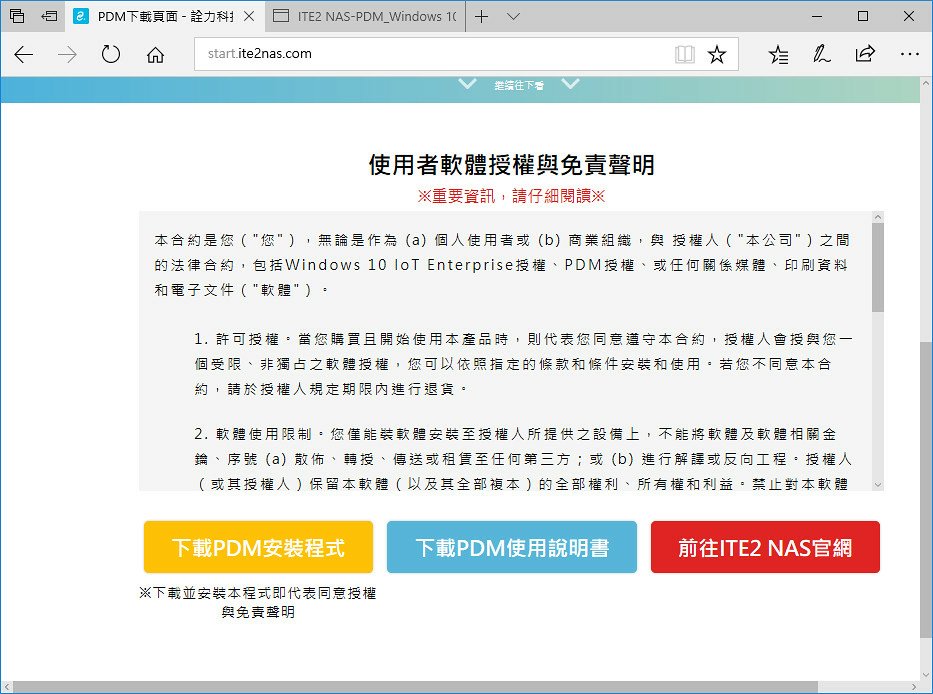Viewport: 933px width, 694px height.
Task: Open a new tab
Action: pos(481,17)
